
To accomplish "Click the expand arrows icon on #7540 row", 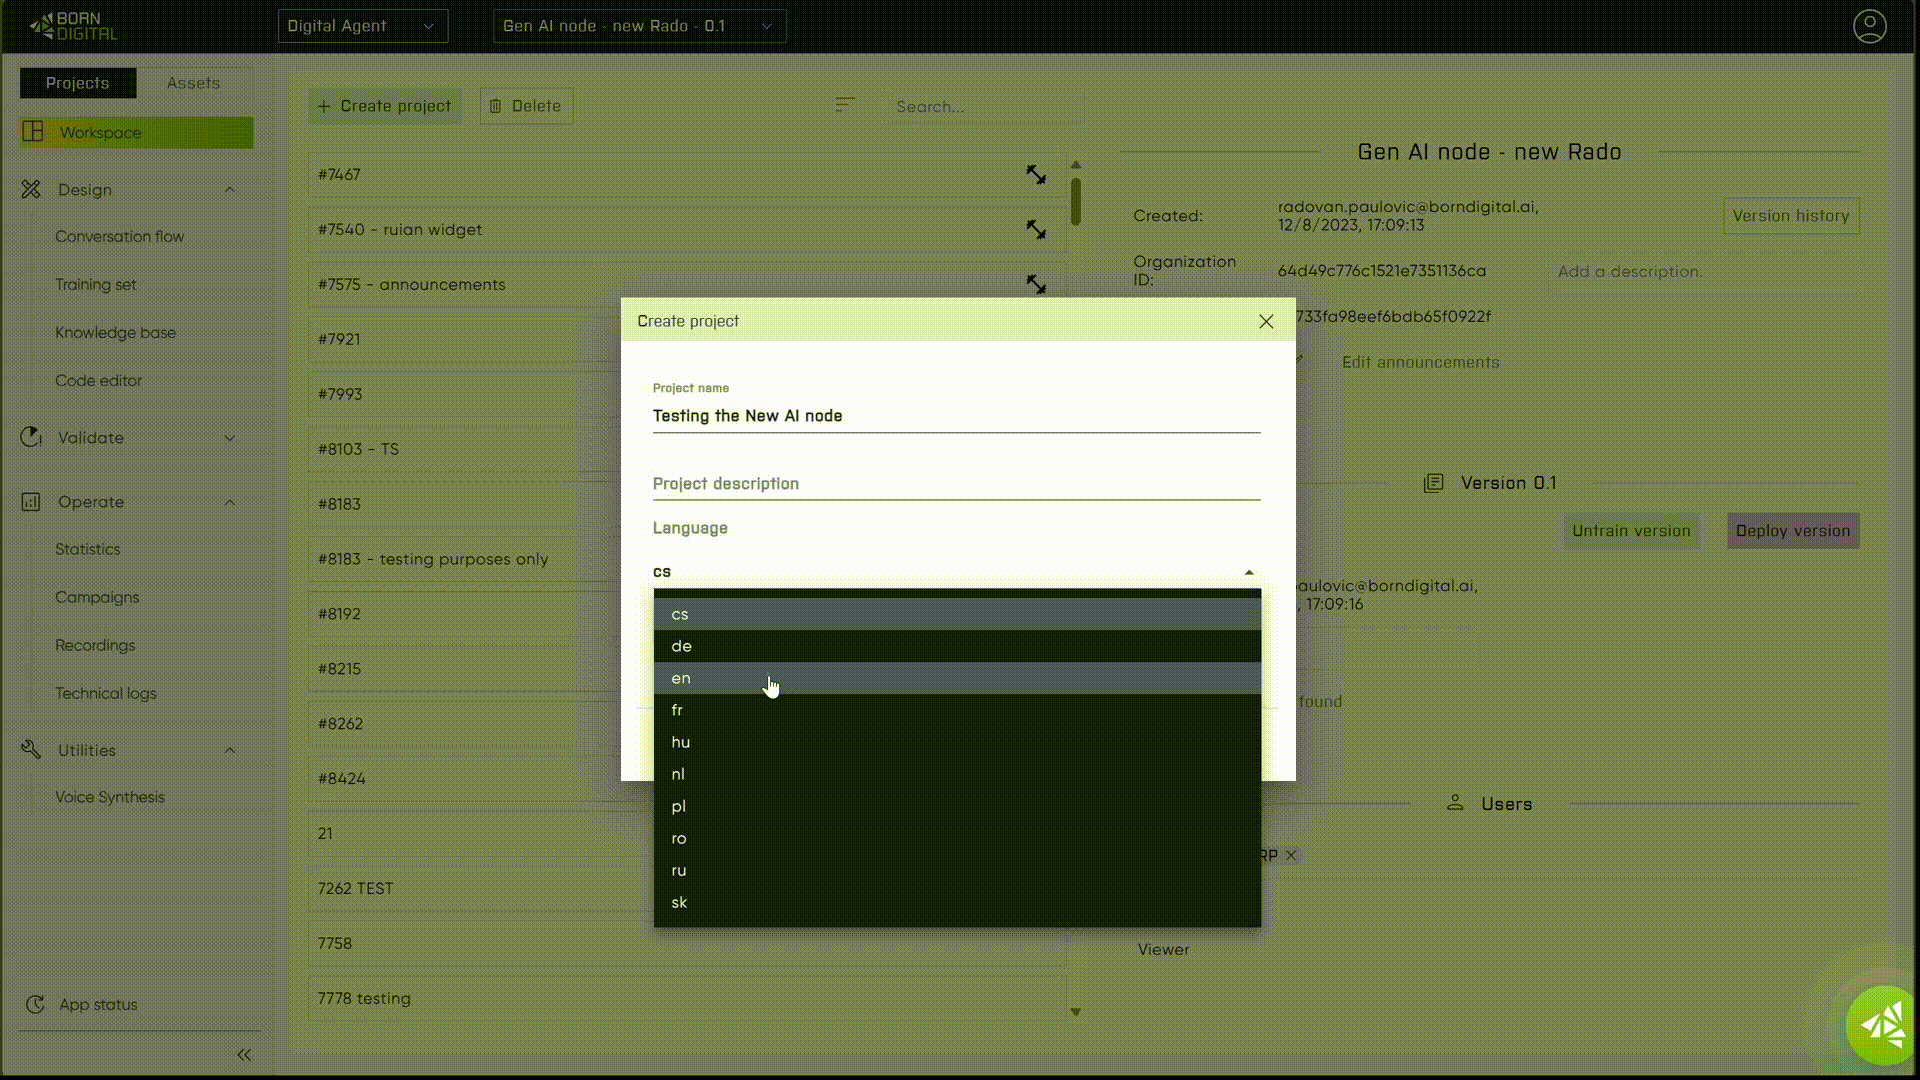I will (x=1036, y=230).
